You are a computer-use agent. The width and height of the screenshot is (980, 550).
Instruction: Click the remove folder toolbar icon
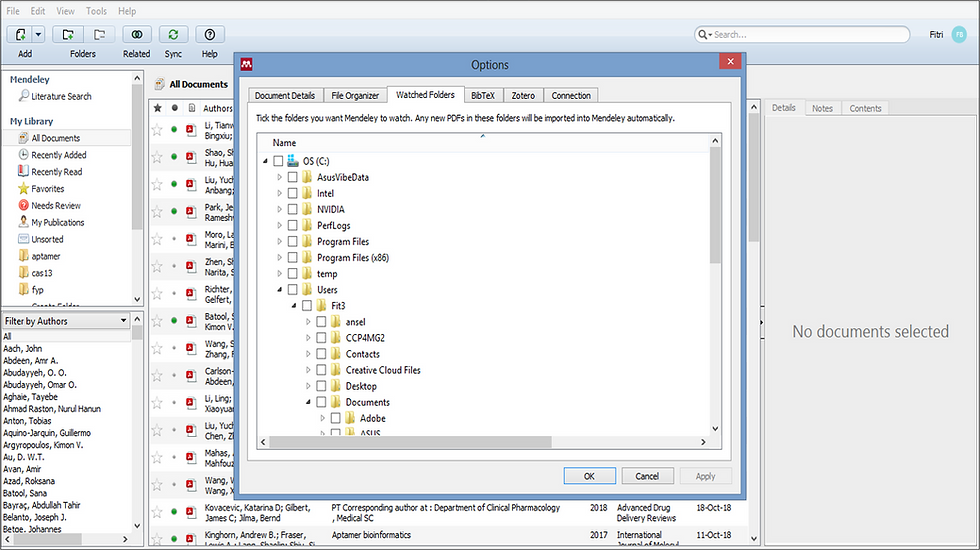pyautogui.click(x=99, y=35)
